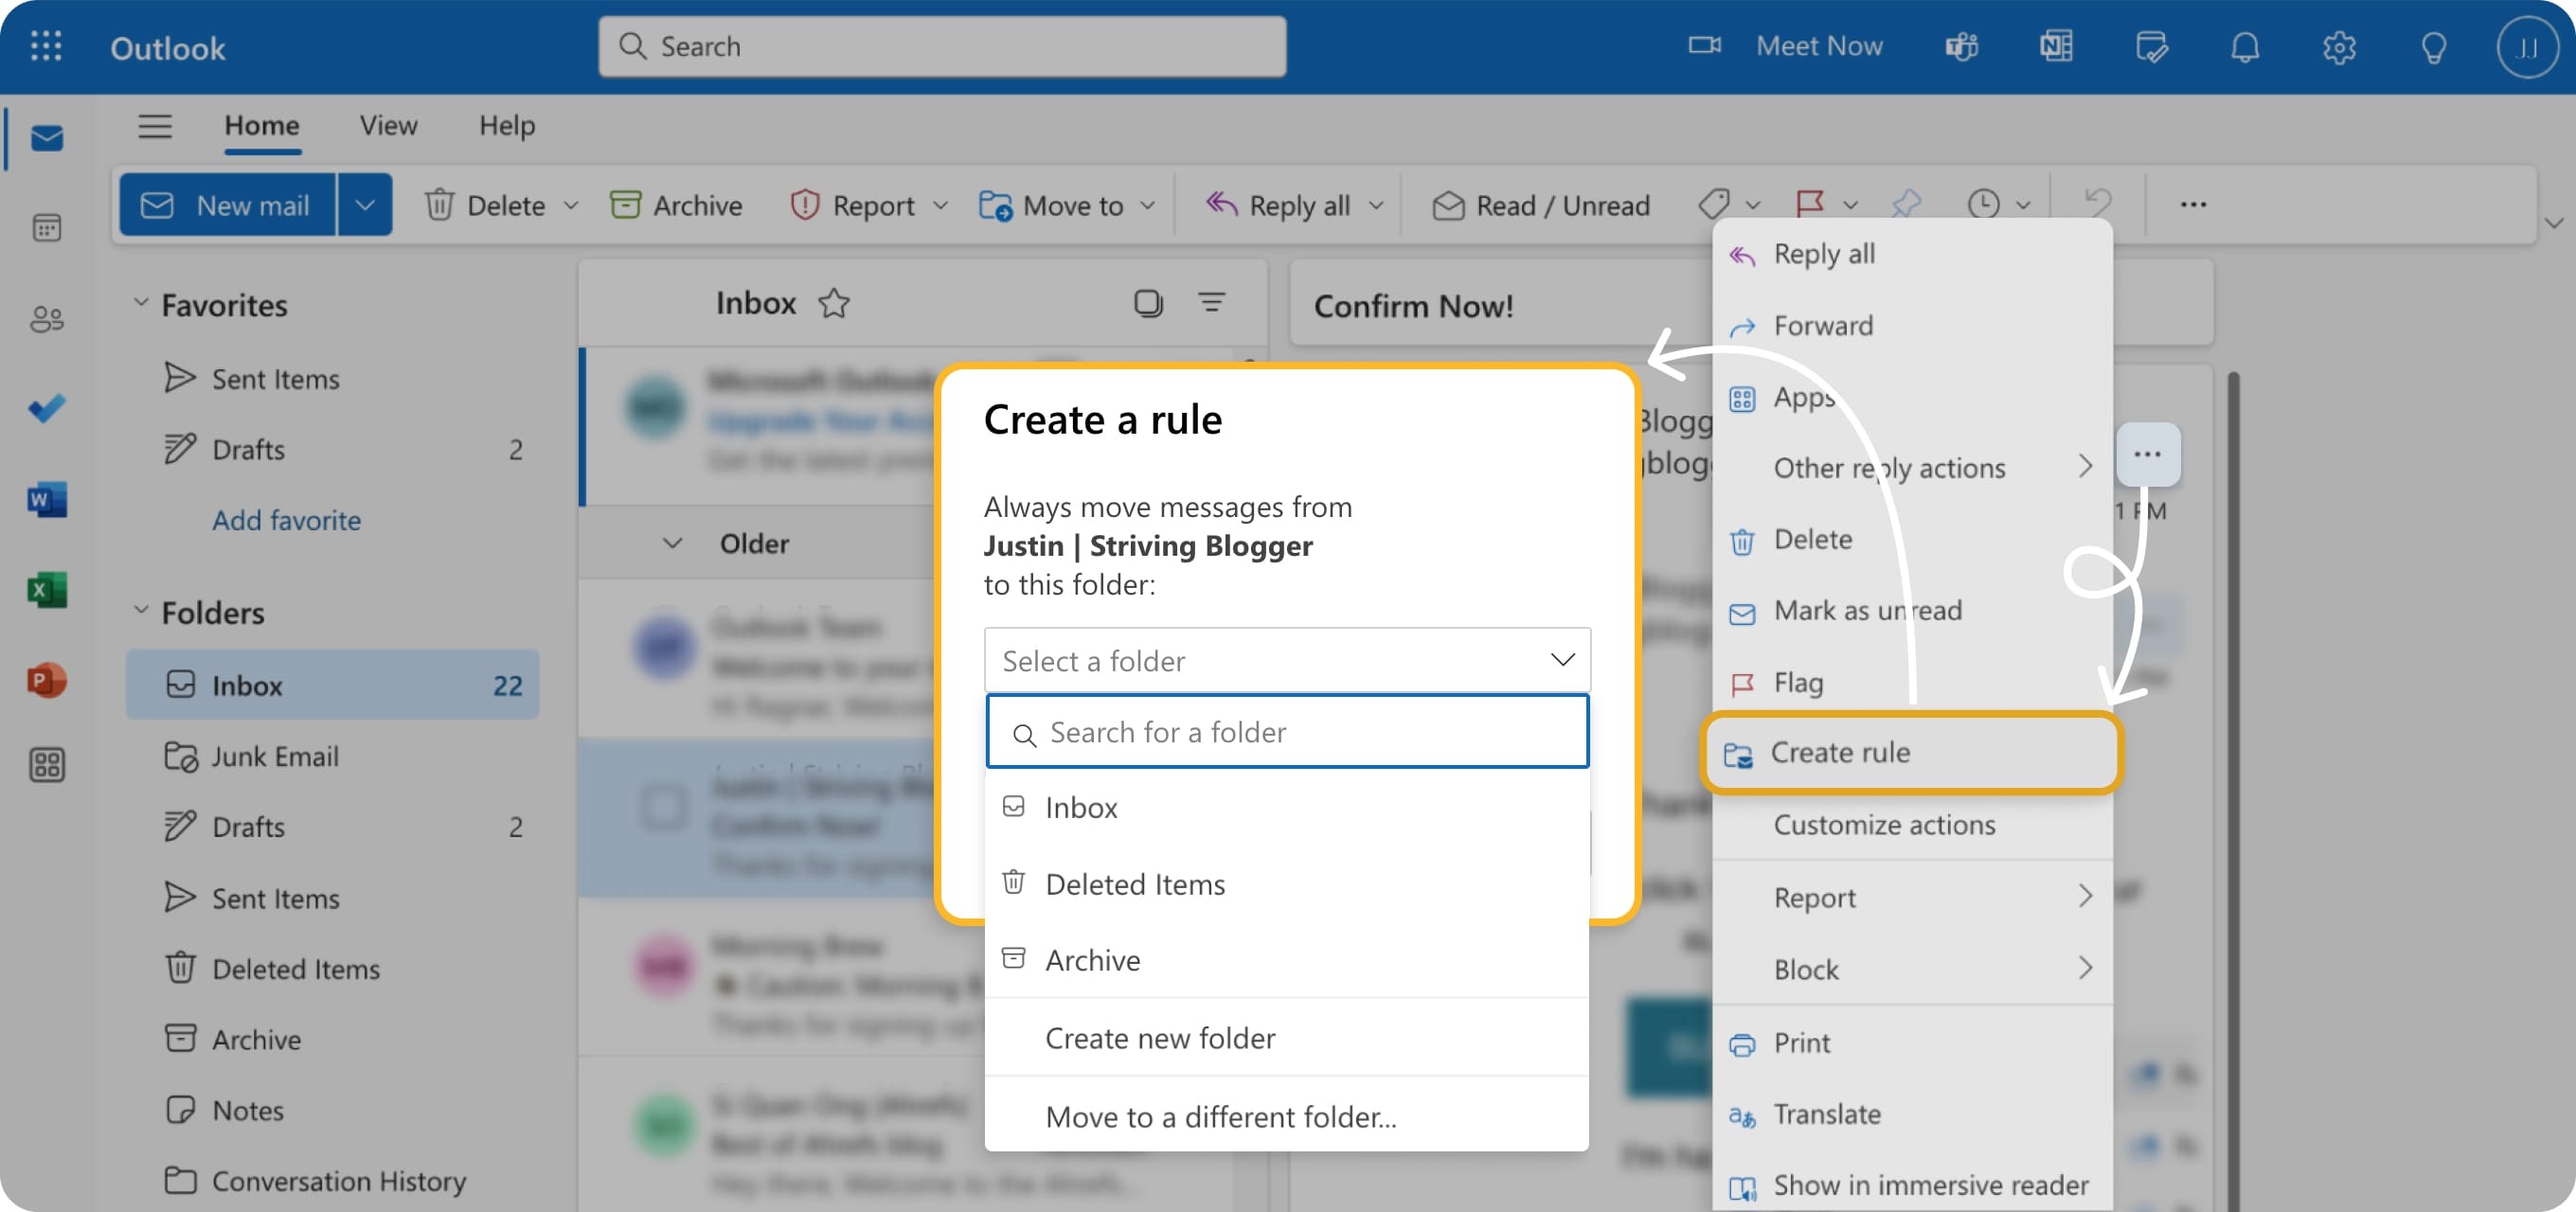The image size is (2576, 1212).
Task: Open the To Do app icon
Action: coord(47,408)
